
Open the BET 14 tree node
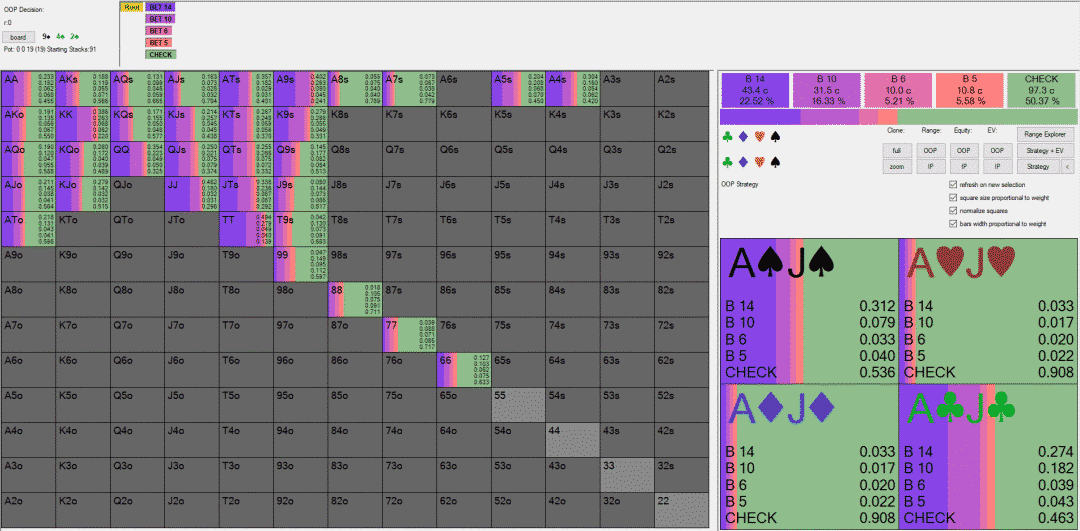tap(161, 7)
